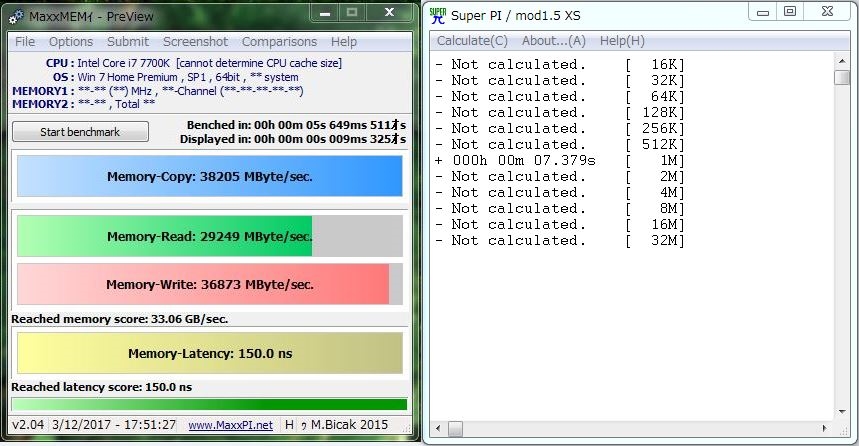Click Super PI horizontal scrollbar thumb
This screenshot has width=859, height=446.
coord(455,428)
